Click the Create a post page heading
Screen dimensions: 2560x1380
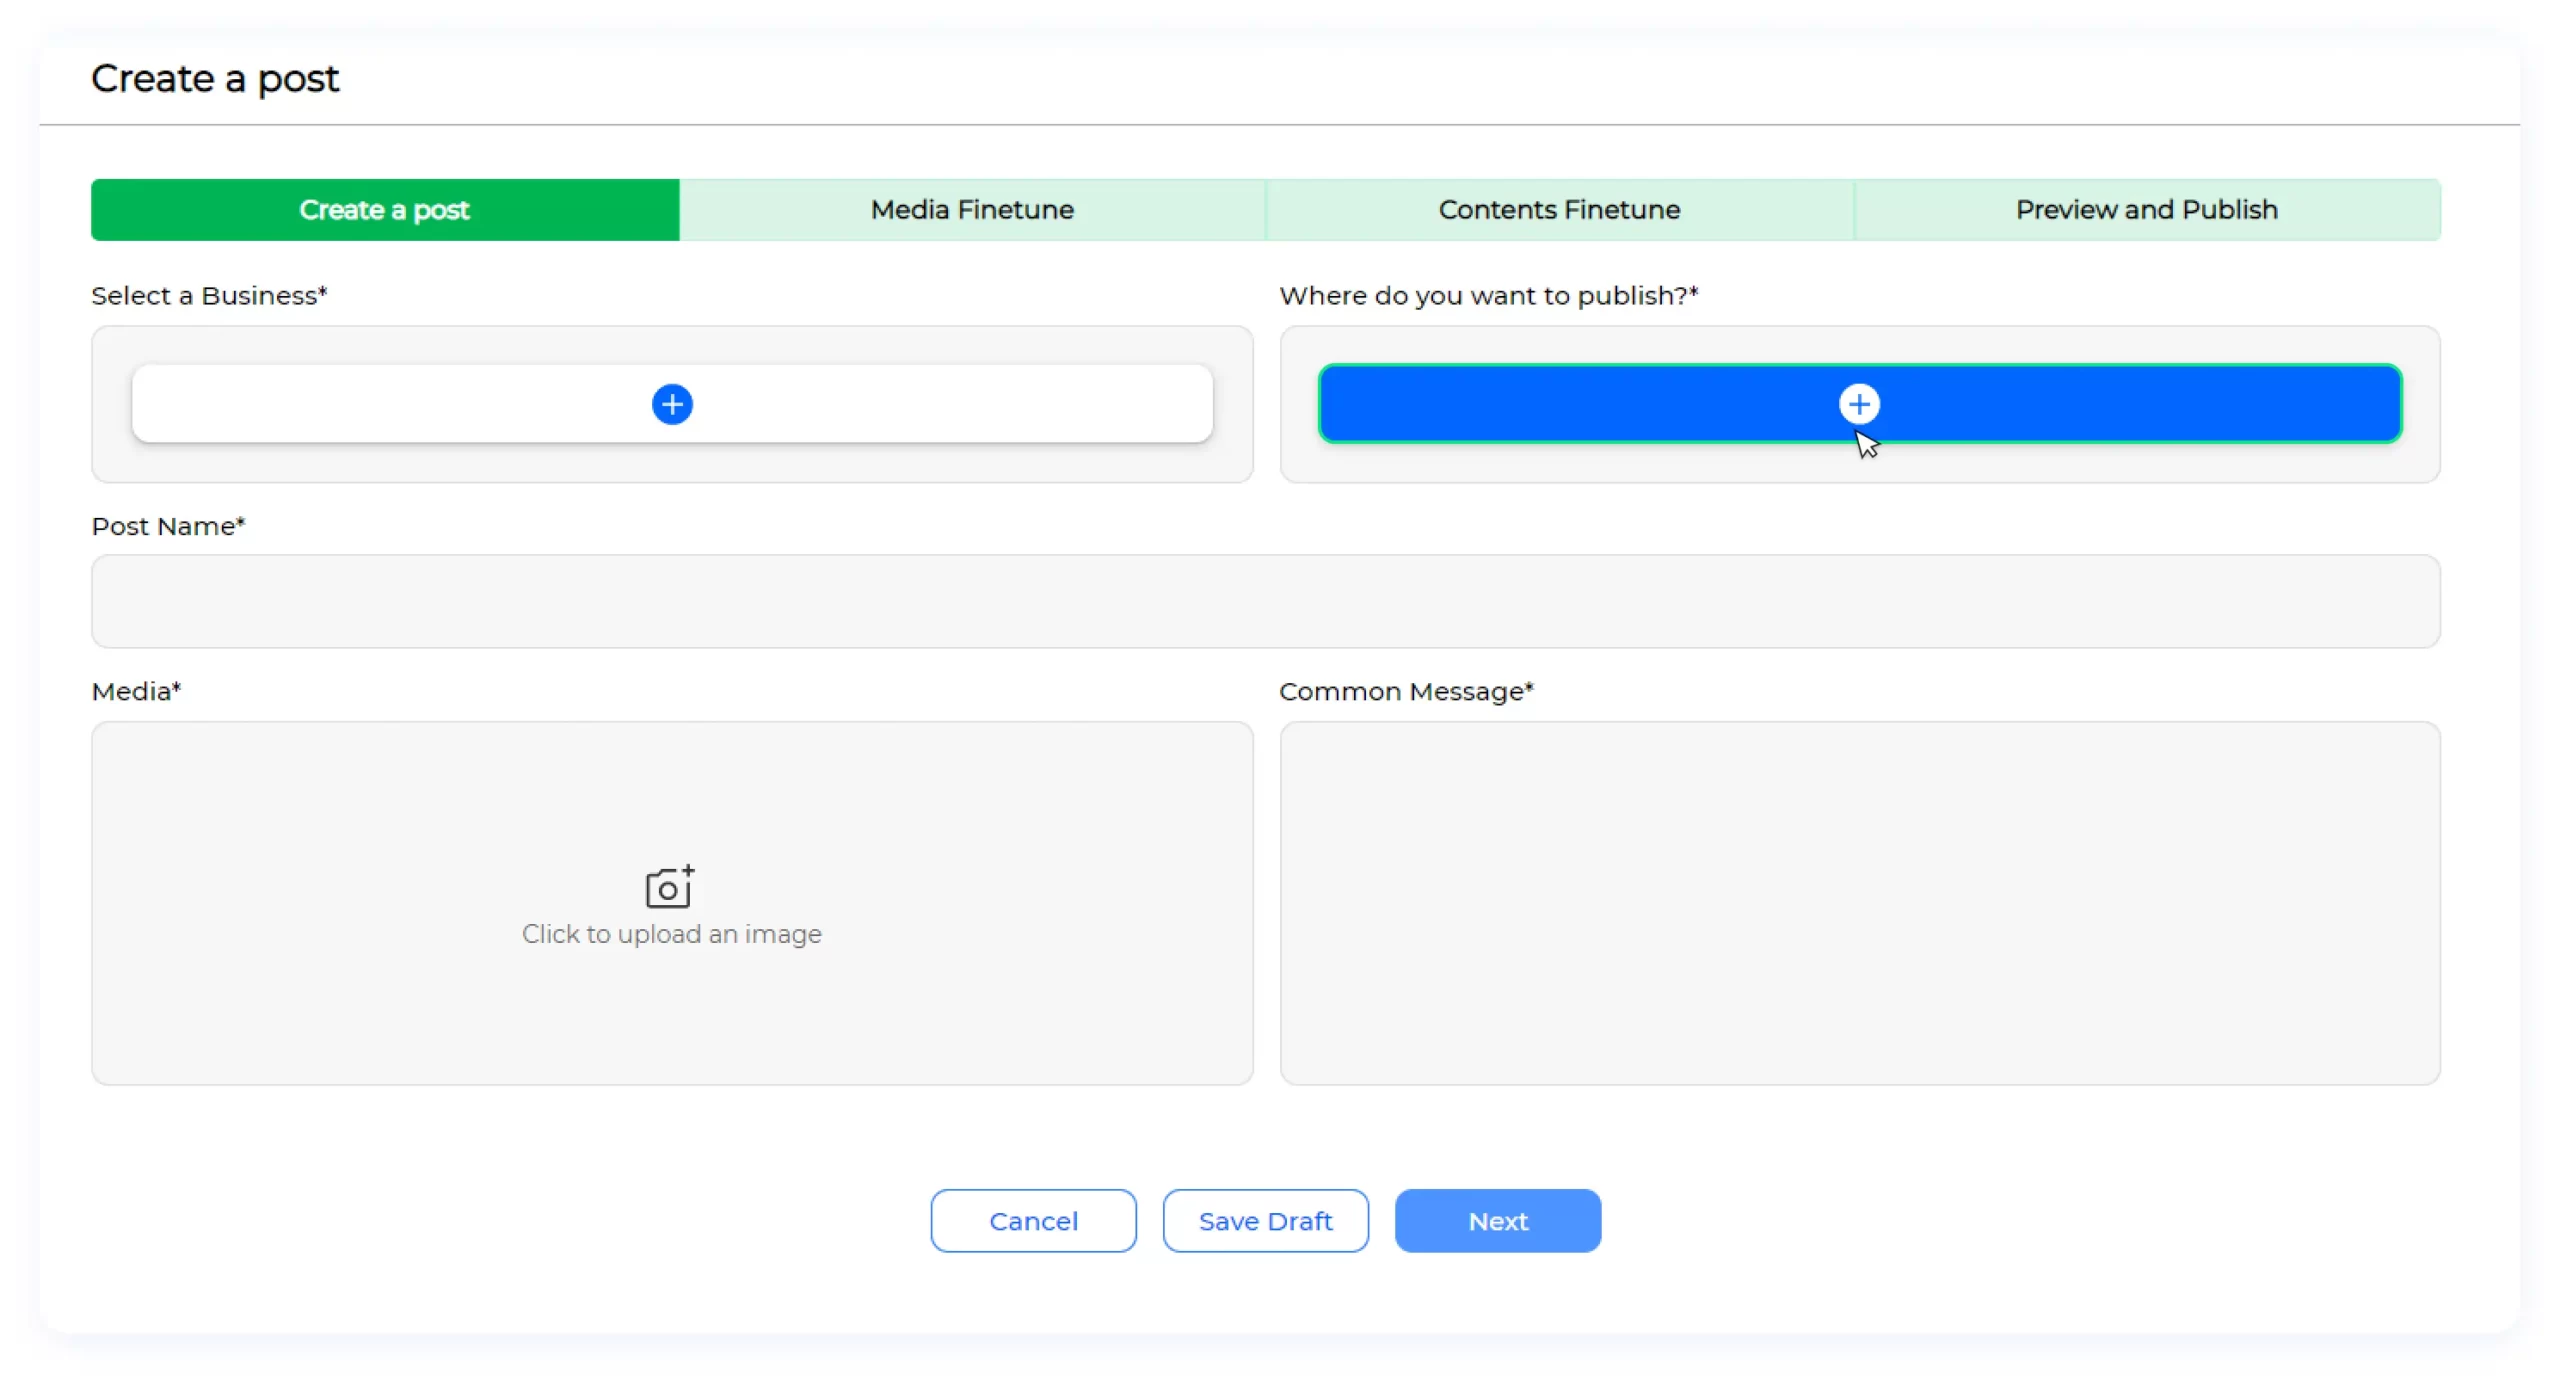pos(215,79)
